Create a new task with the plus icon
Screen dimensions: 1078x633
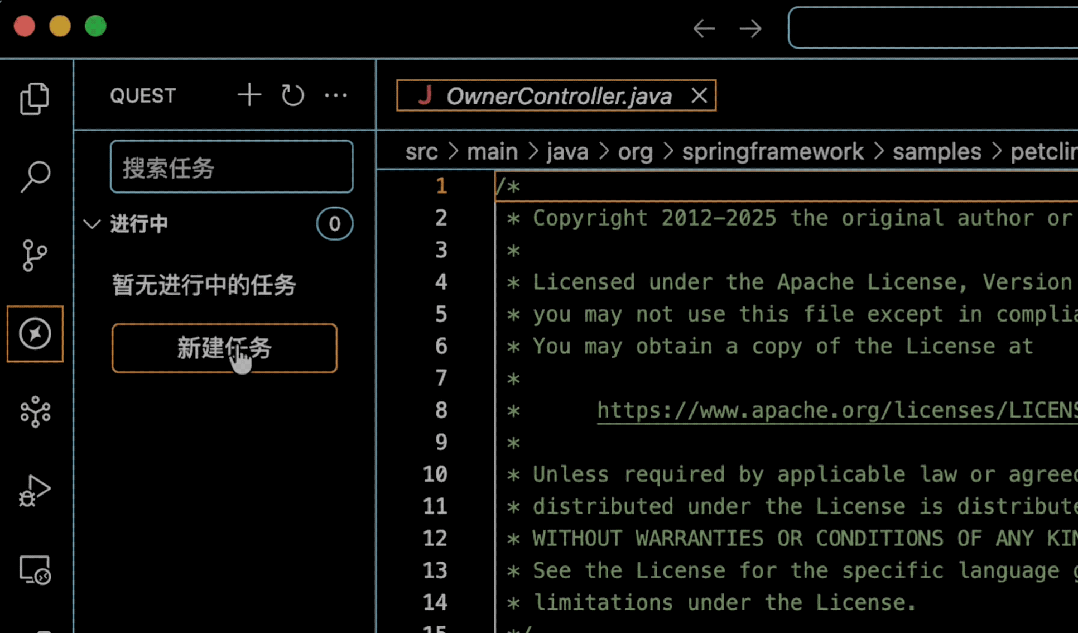248,95
